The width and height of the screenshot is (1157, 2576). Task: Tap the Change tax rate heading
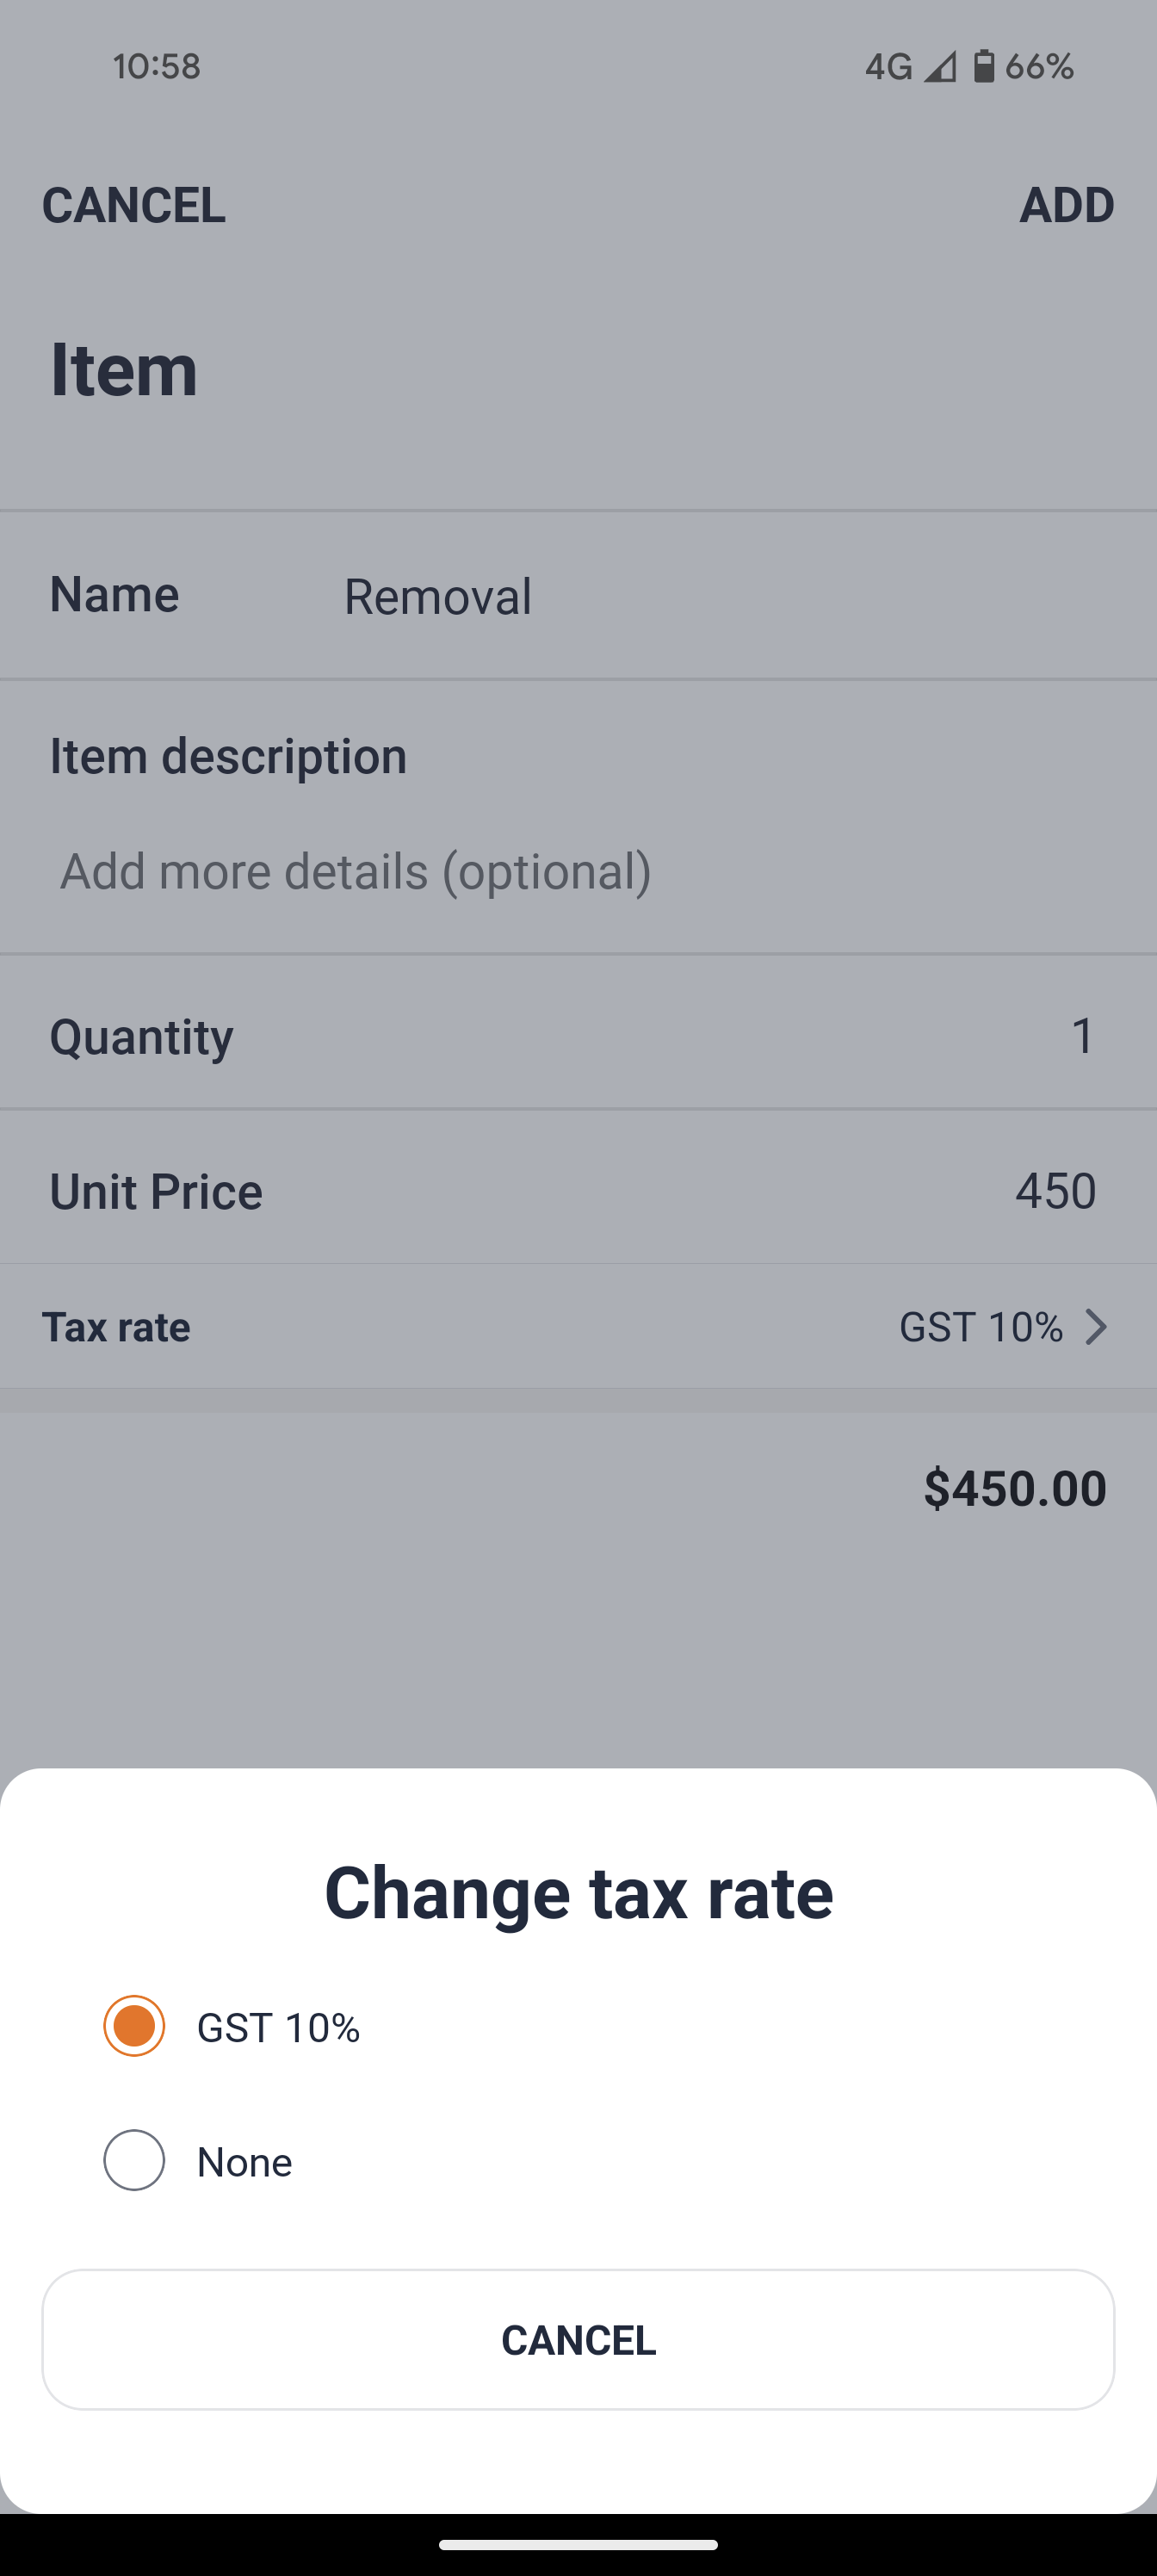click(578, 1893)
